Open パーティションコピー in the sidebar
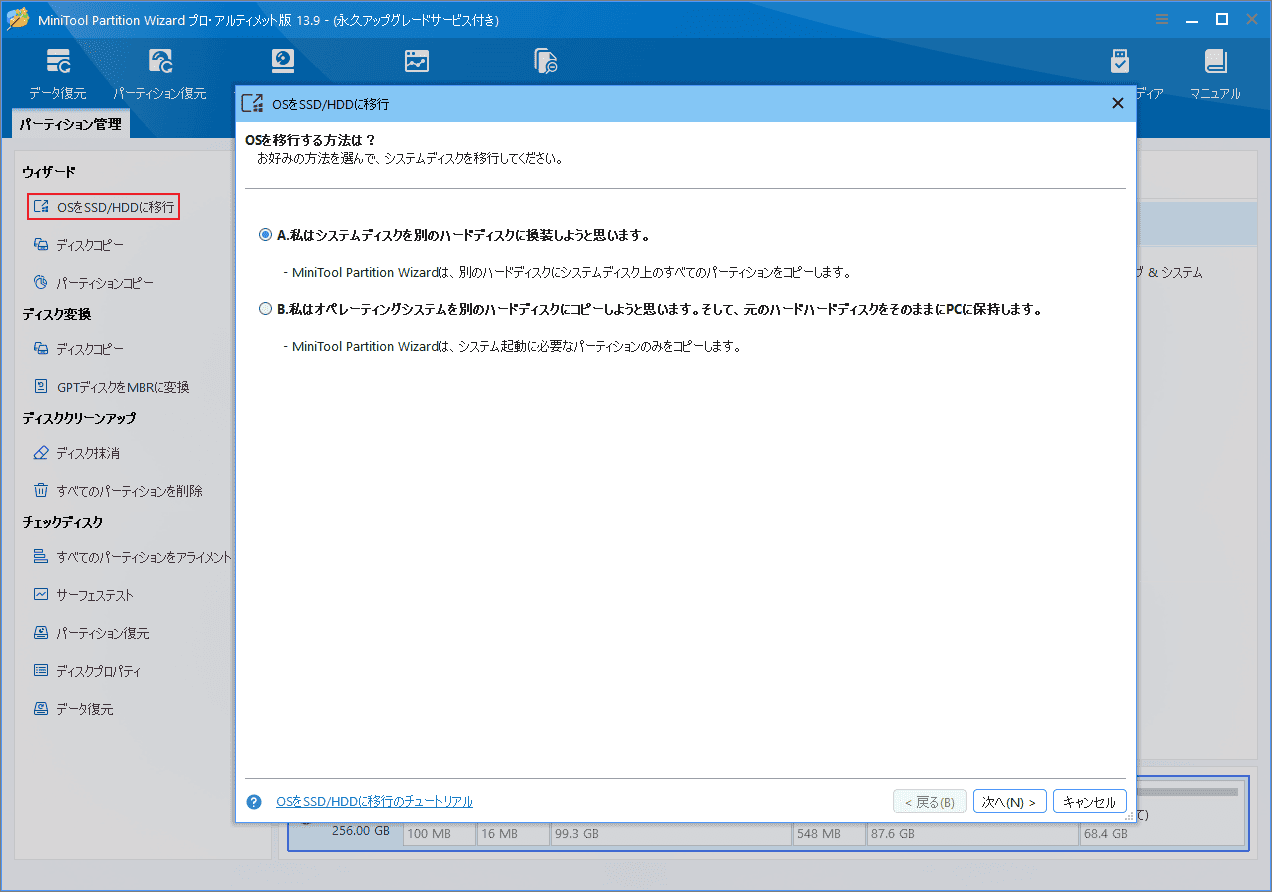Screen dimensions: 1272x892 [93, 283]
